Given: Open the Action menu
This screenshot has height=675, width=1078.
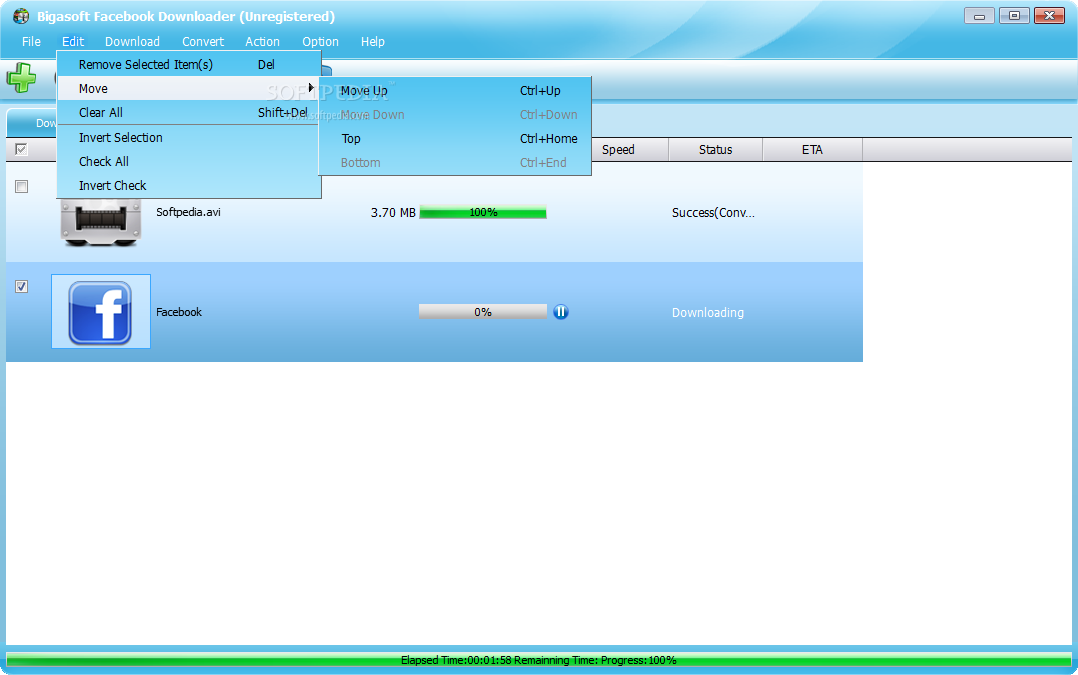Looking at the screenshot, I should [x=262, y=41].
